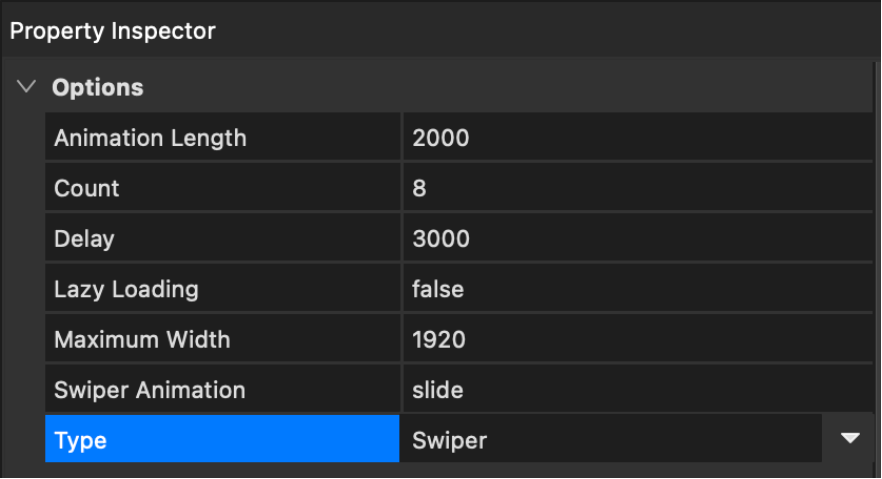Select the Animation Length property row
Screen dimensions: 882x479
click(x=222, y=138)
